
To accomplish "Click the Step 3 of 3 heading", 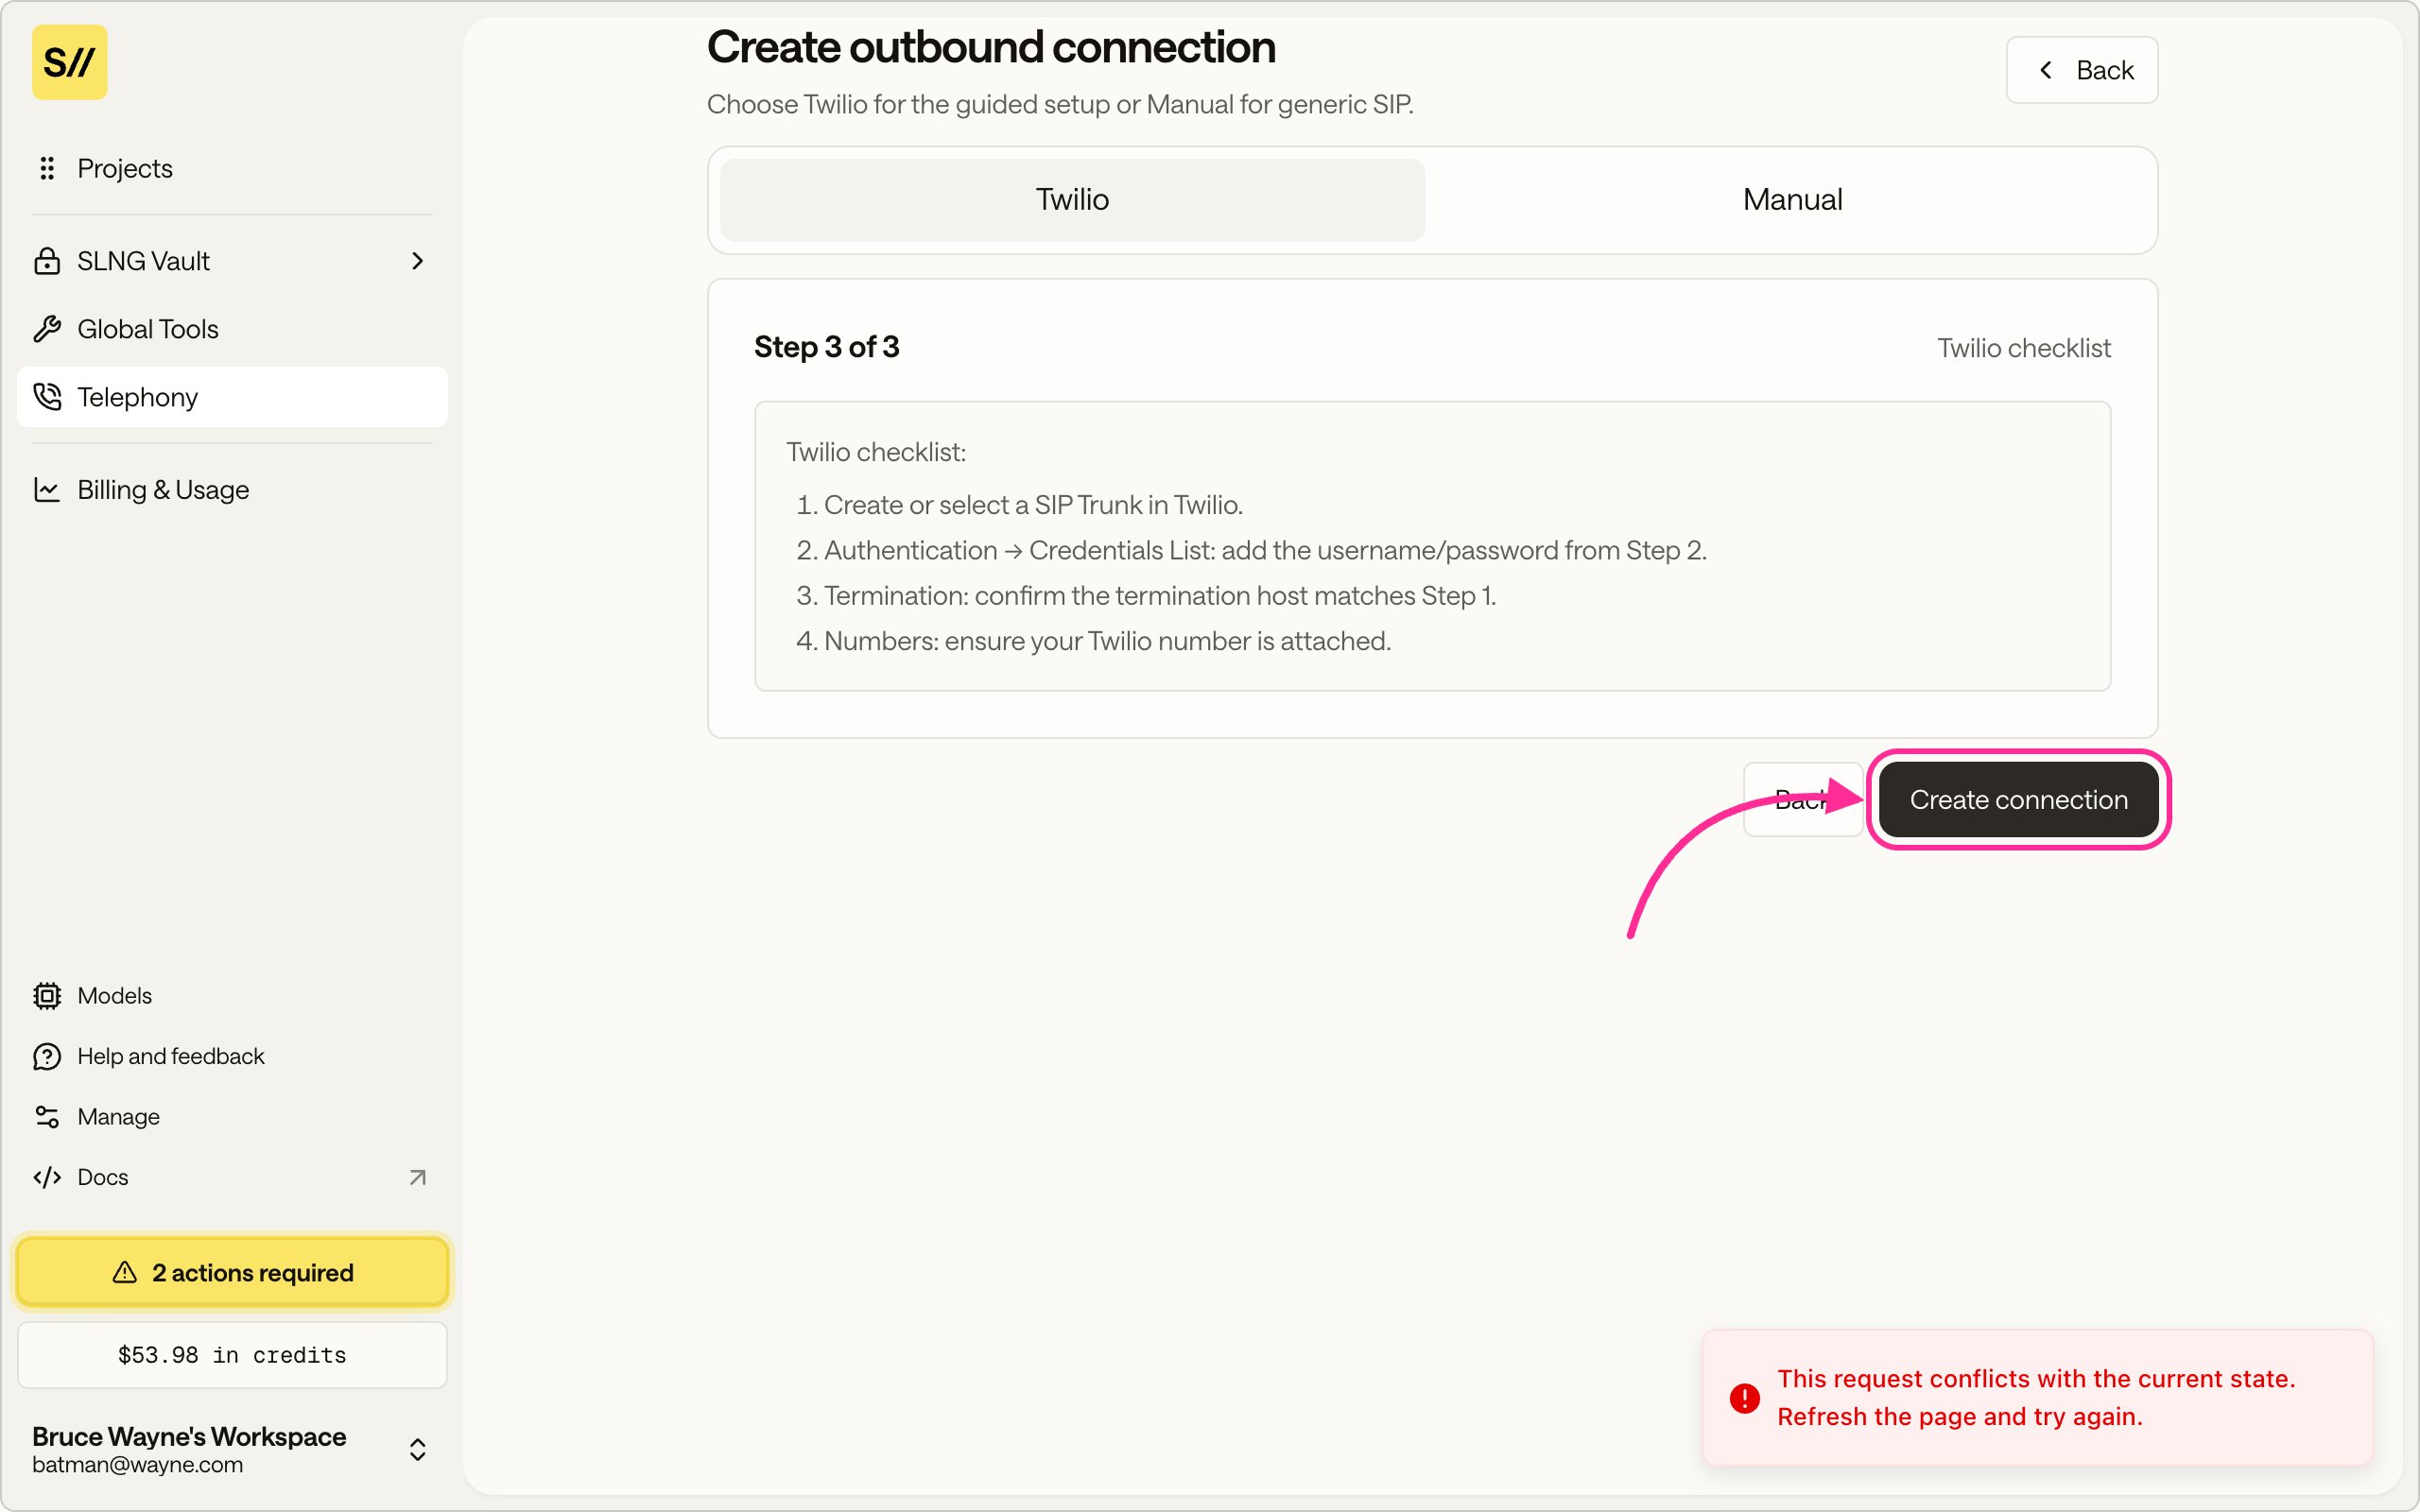I will pos(827,347).
